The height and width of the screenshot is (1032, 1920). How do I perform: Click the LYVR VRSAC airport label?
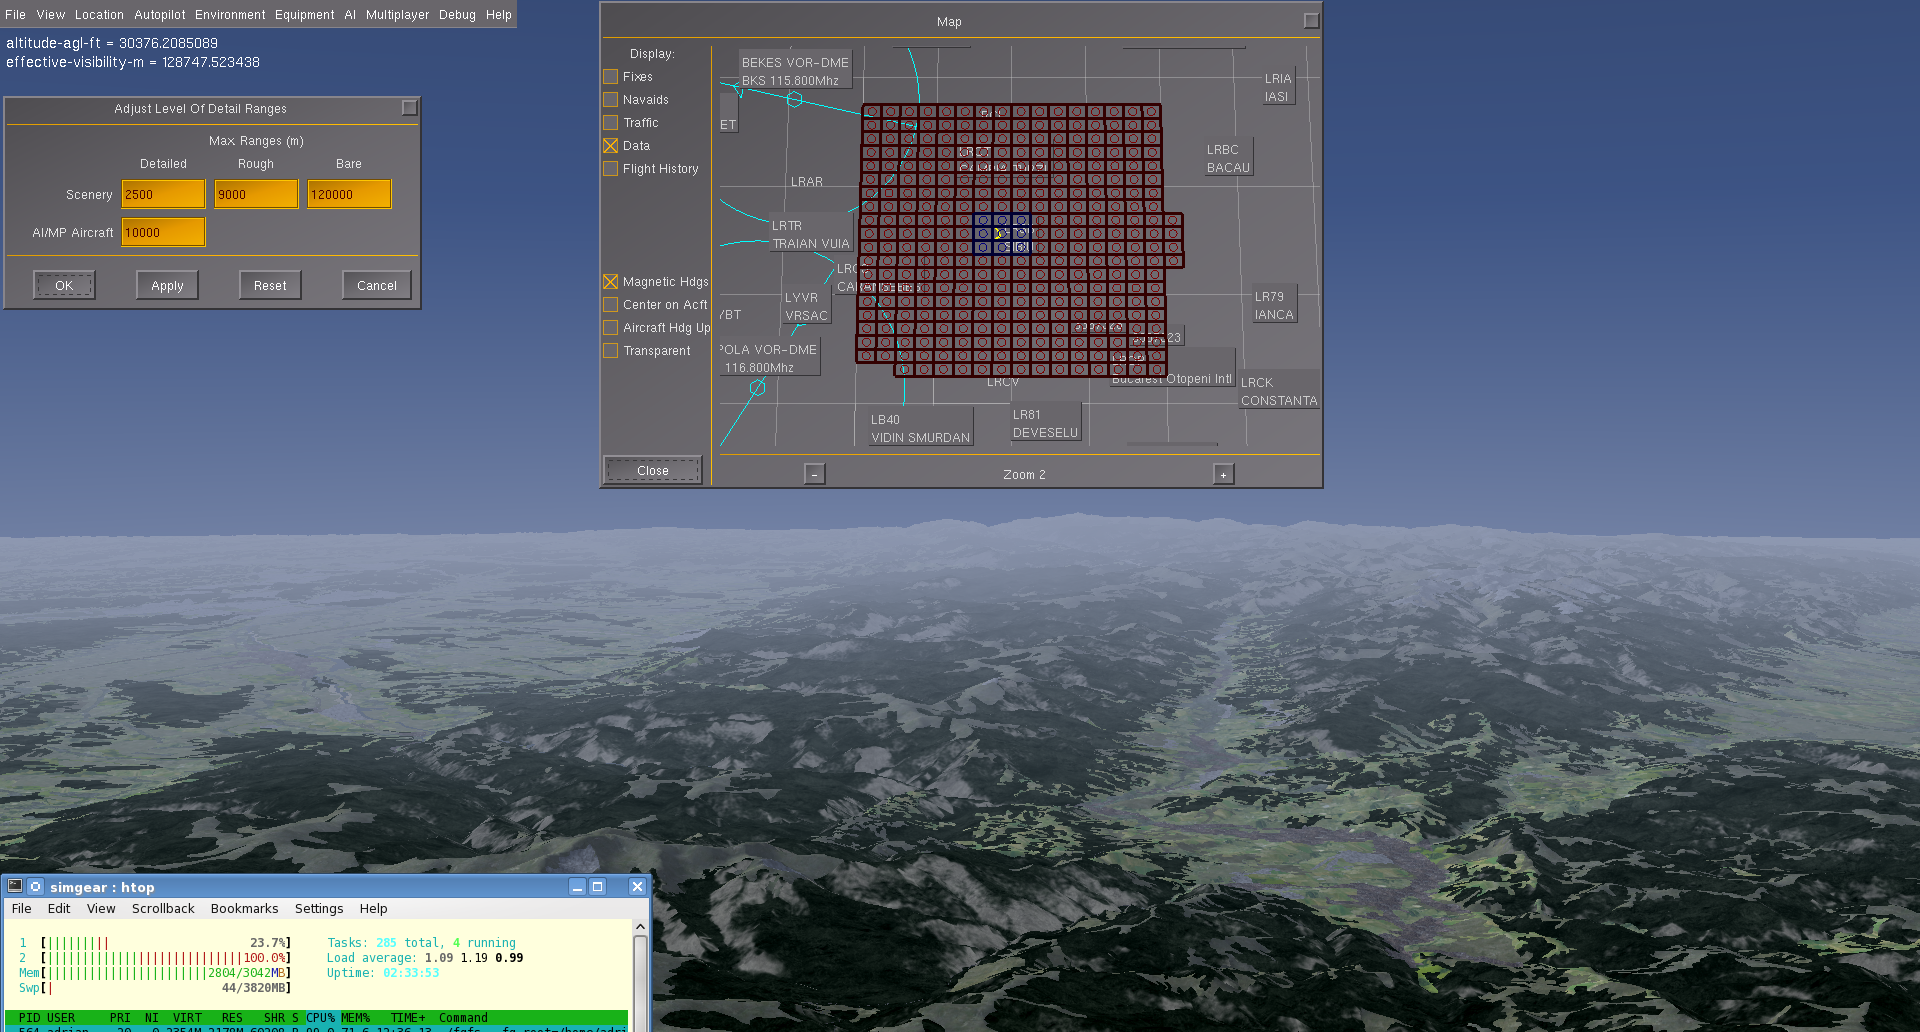point(806,306)
